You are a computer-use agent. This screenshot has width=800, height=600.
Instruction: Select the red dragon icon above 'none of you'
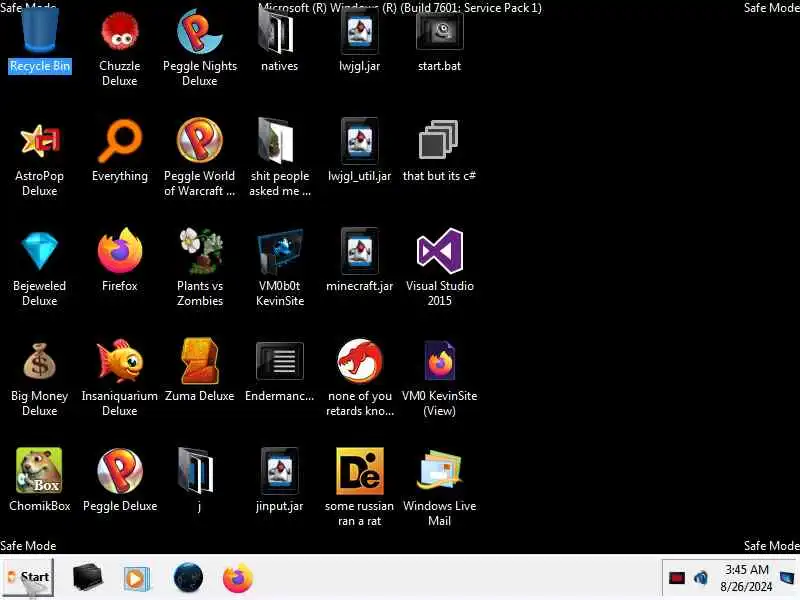tap(359, 361)
